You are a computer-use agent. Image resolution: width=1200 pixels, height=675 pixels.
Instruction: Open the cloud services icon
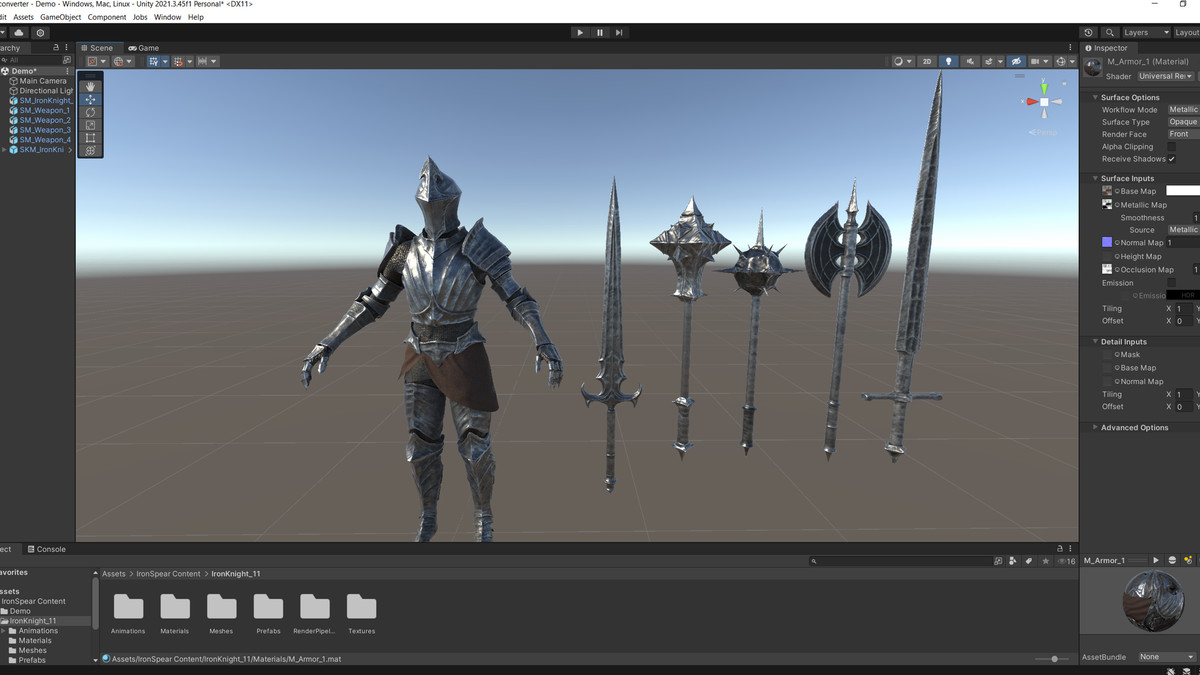[x=19, y=32]
